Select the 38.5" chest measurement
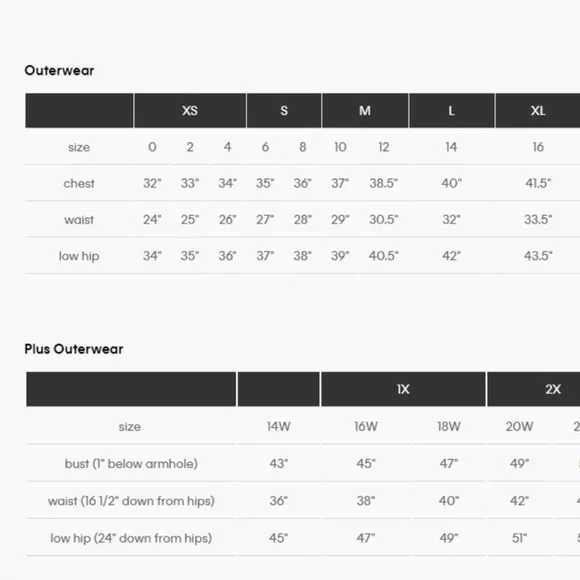Screen dimensions: 580x580 coord(384,183)
